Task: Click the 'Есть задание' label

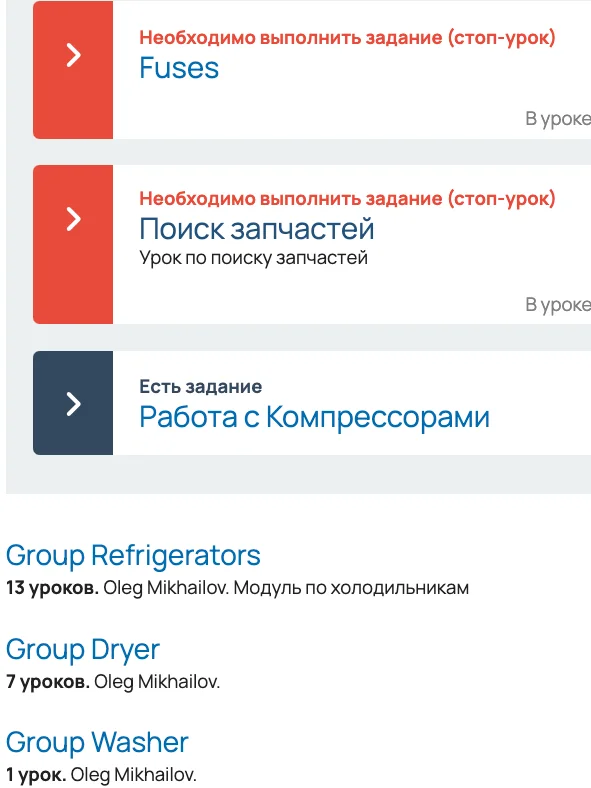Action: pos(201,386)
